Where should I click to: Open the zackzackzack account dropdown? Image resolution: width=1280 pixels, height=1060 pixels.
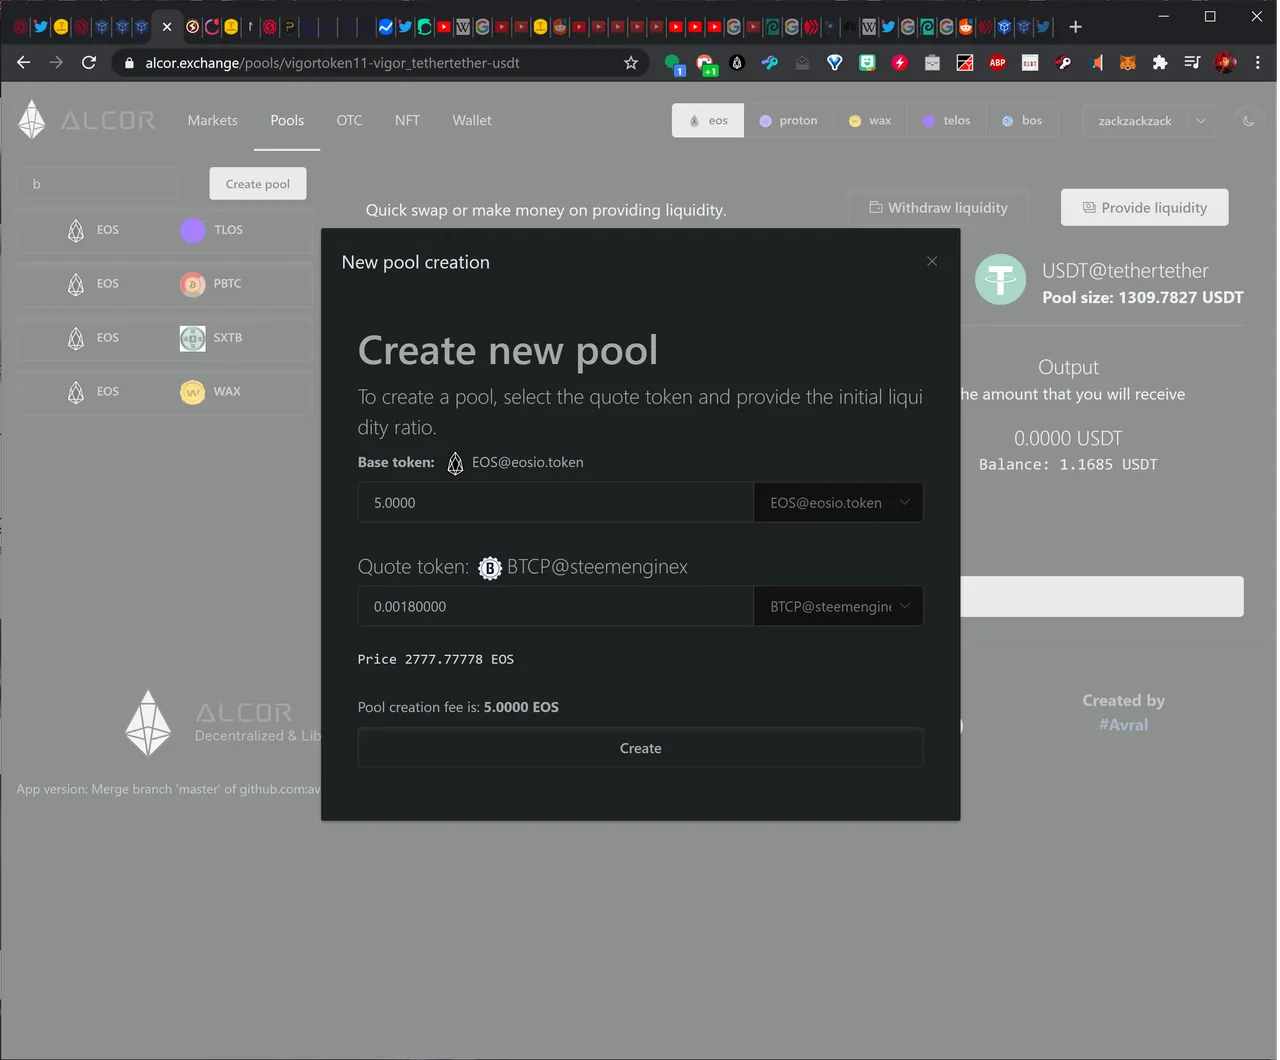click(1150, 121)
